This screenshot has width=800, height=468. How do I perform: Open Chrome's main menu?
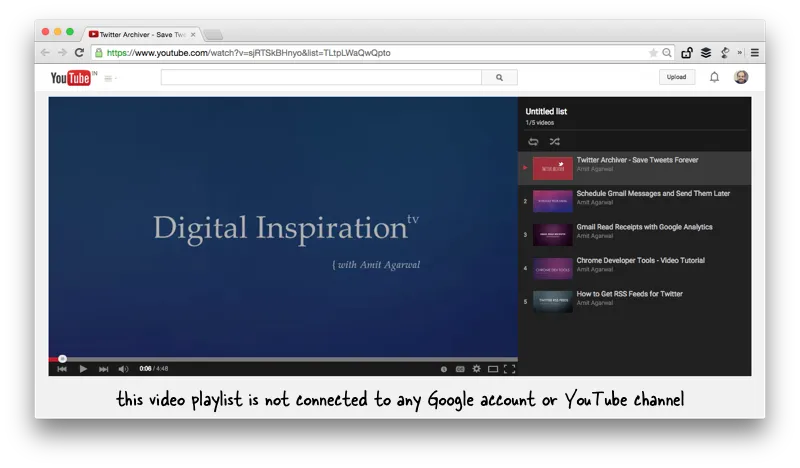754,53
